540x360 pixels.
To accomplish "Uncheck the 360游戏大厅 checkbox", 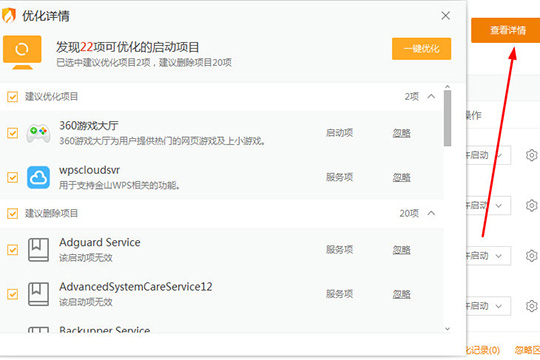I will 12,133.
